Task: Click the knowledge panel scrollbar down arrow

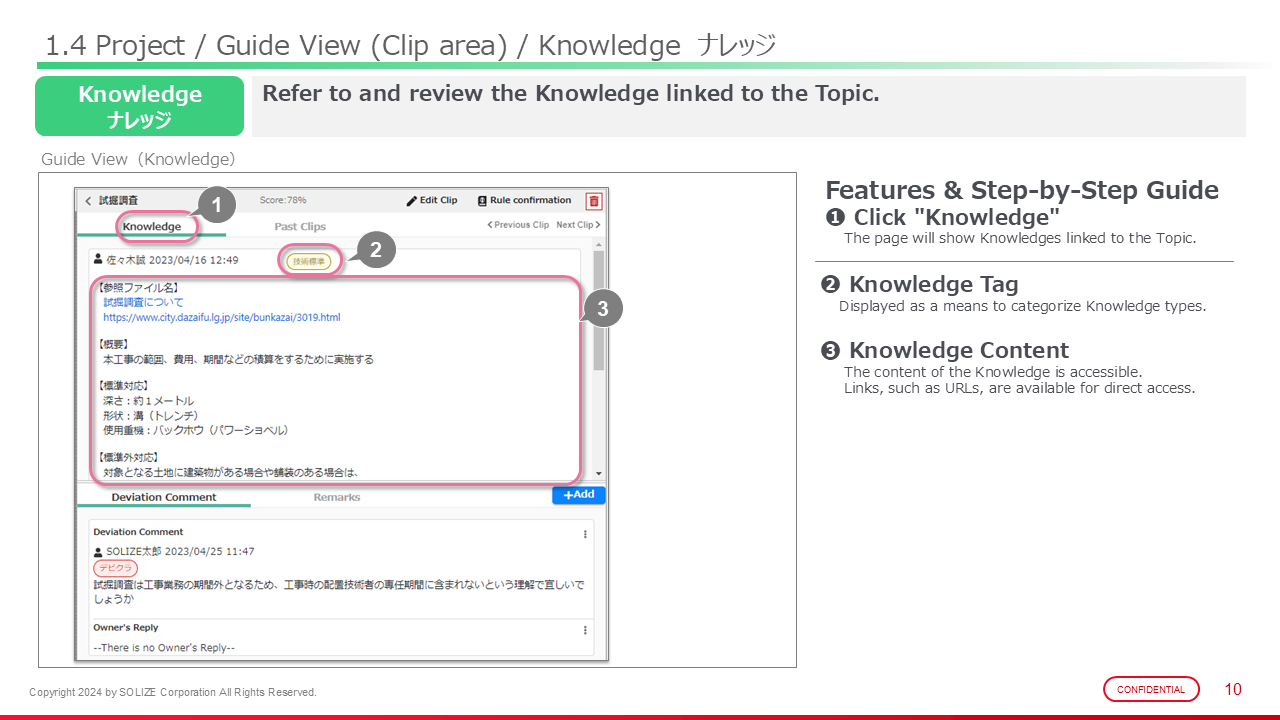Action: click(x=599, y=473)
